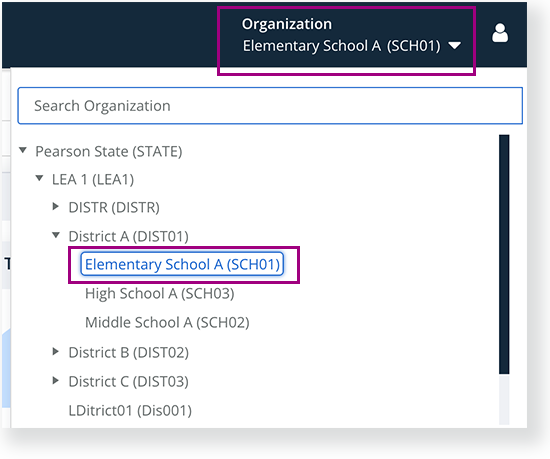Screen dimensions: 550x459
Task: Select High School A (SCH03)
Action: (x=160, y=293)
